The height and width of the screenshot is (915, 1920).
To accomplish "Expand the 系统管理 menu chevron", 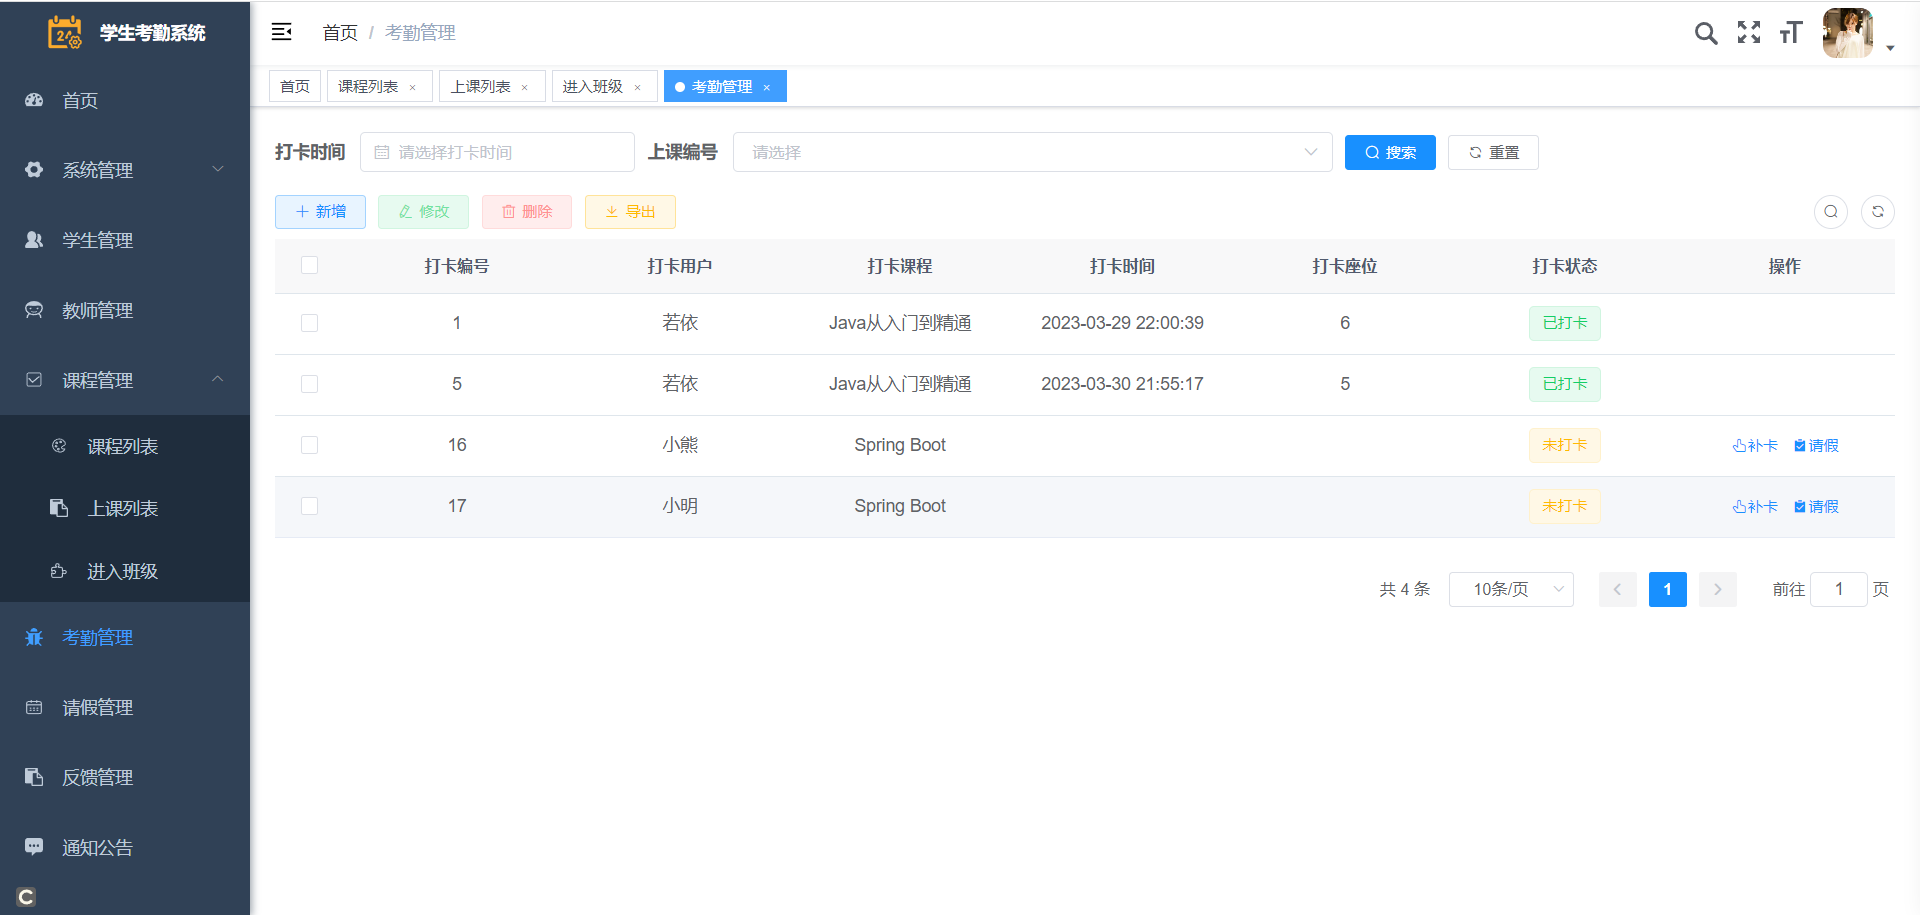I will pyautogui.click(x=218, y=169).
